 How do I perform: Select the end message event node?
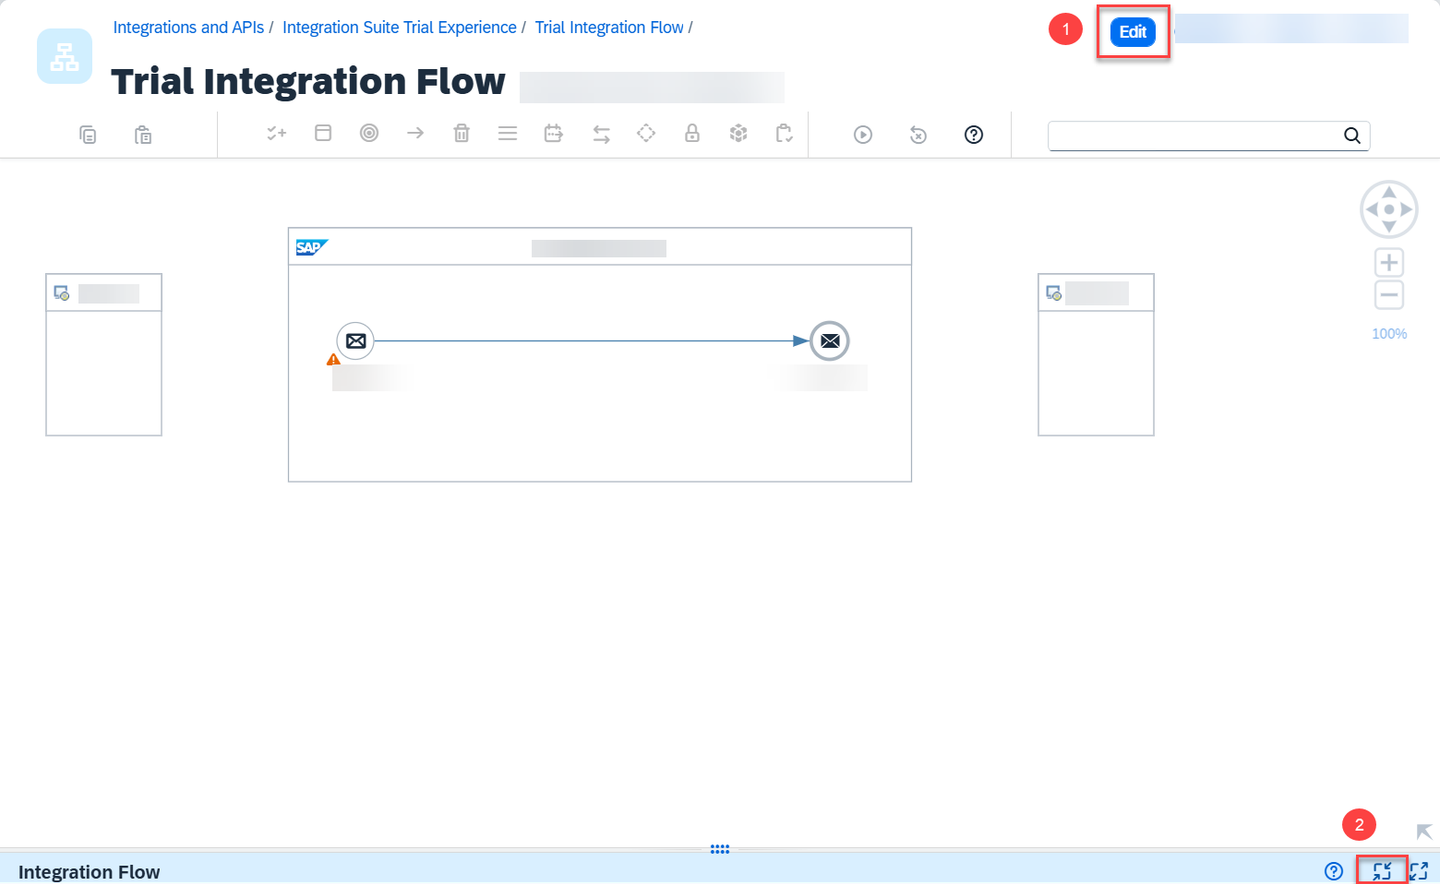point(829,341)
